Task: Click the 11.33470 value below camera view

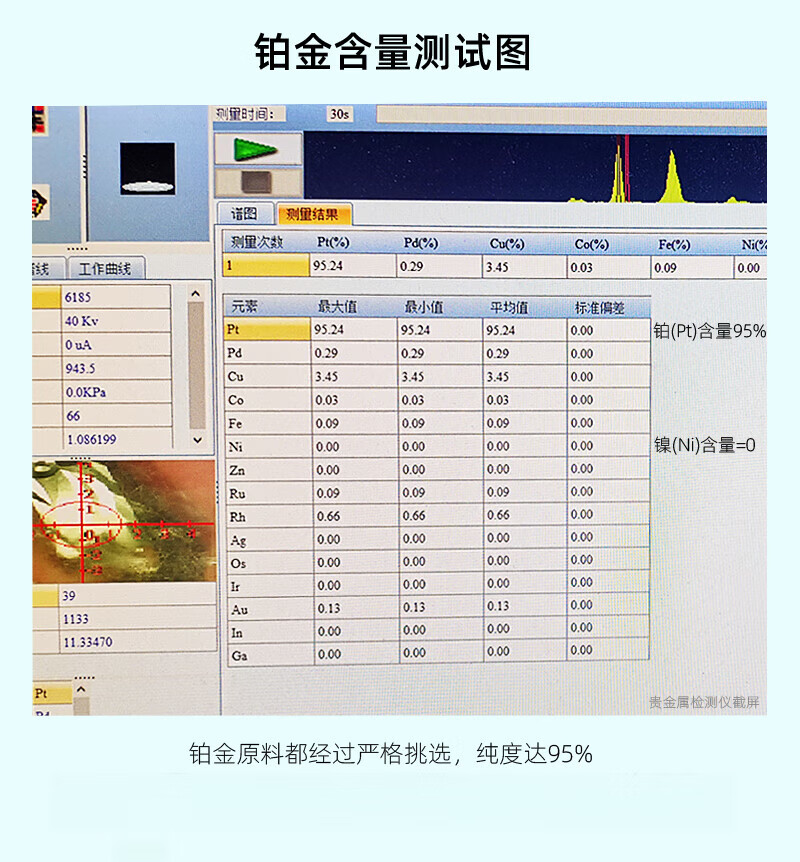Action: [x=87, y=642]
